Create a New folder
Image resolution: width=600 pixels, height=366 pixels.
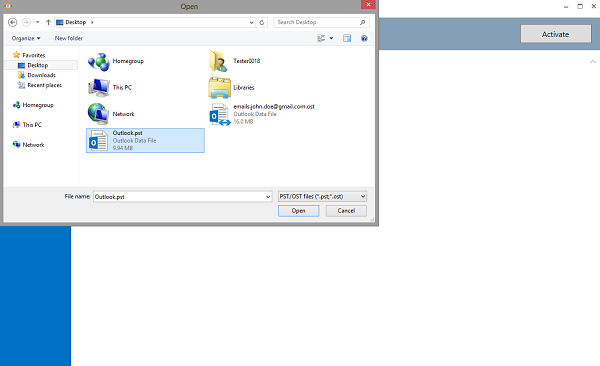[x=68, y=38]
